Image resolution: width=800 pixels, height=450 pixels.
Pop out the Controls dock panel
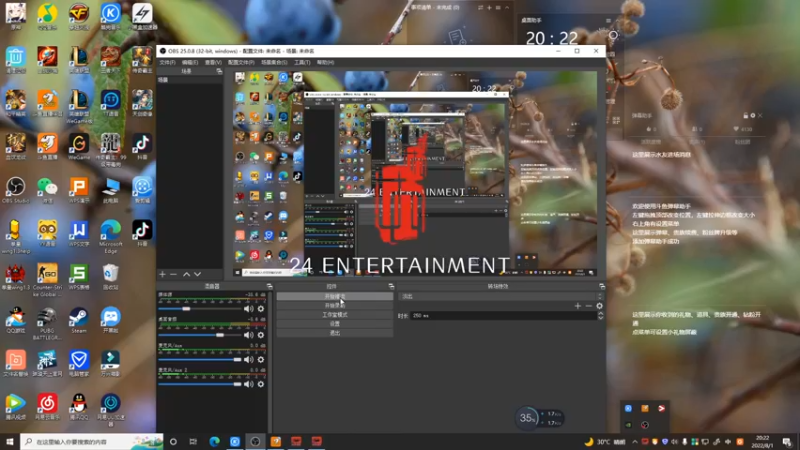[391, 286]
